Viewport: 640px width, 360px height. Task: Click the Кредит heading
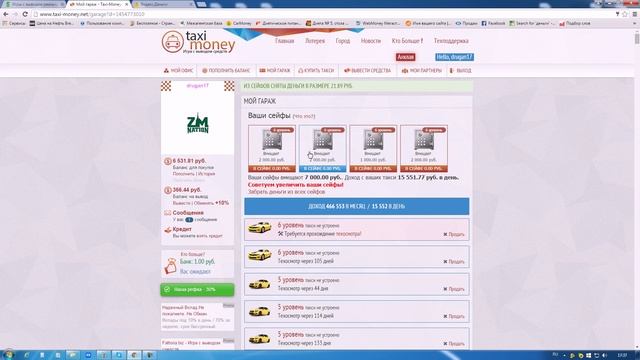182,229
